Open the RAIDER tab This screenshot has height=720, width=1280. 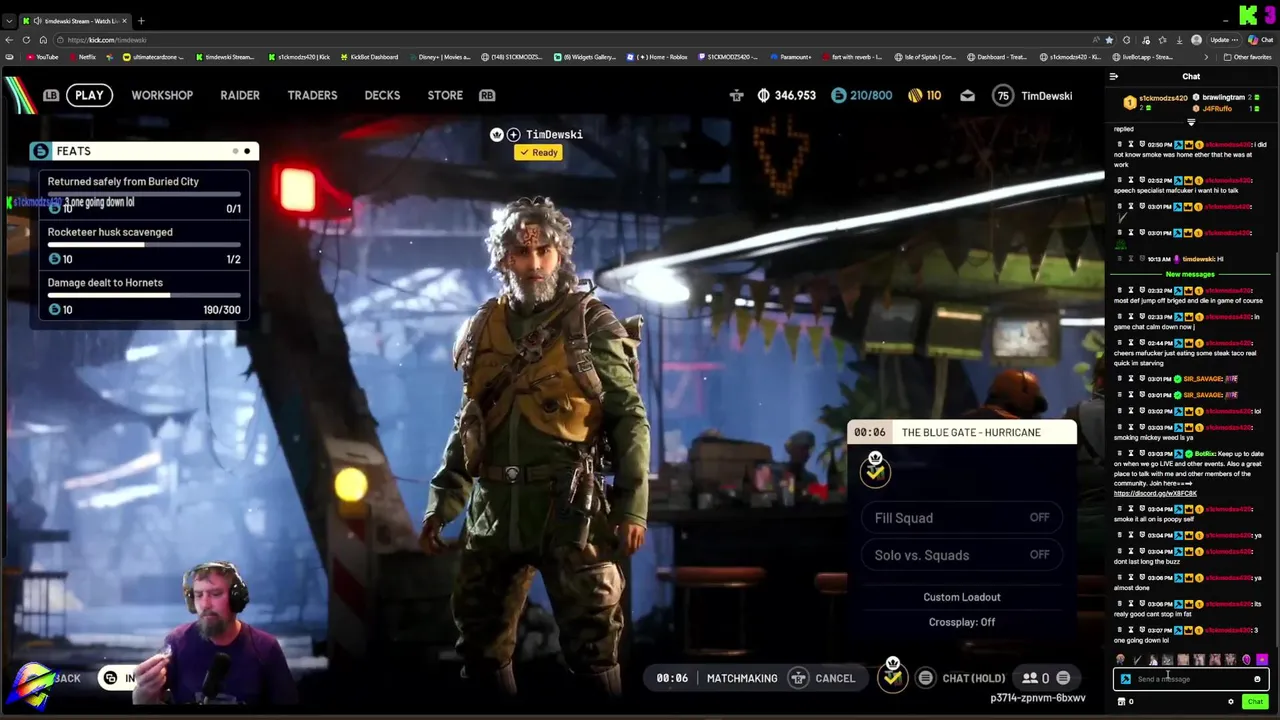click(240, 95)
